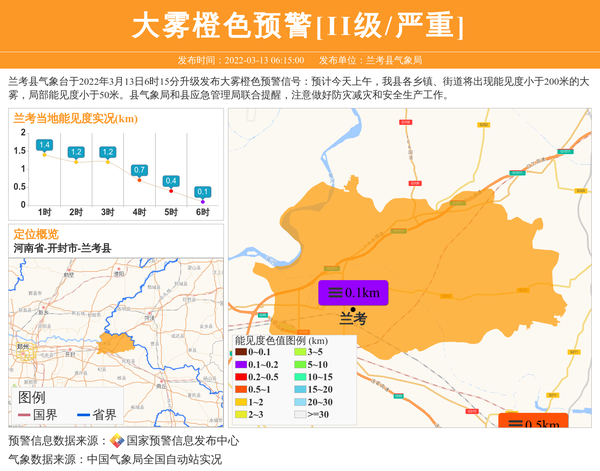Select the dark brown 0~0.1 legend swatch
The width and height of the screenshot is (600, 471).
pyautogui.click(x=241, y=353)
